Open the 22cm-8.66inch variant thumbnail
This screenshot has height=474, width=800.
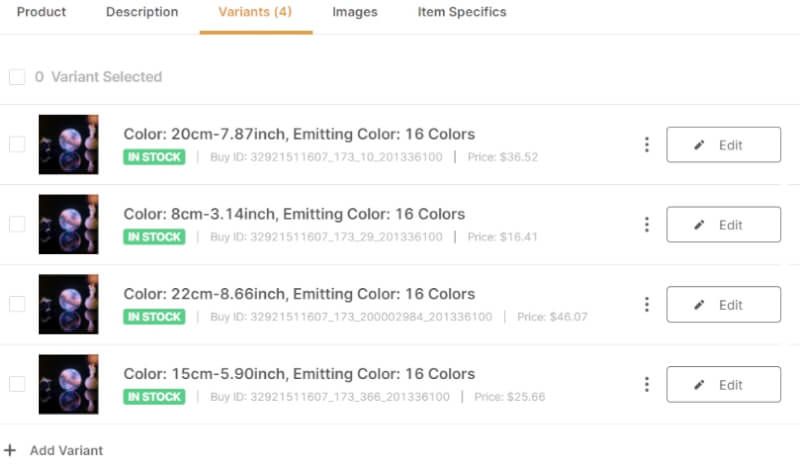pos(68,304)
